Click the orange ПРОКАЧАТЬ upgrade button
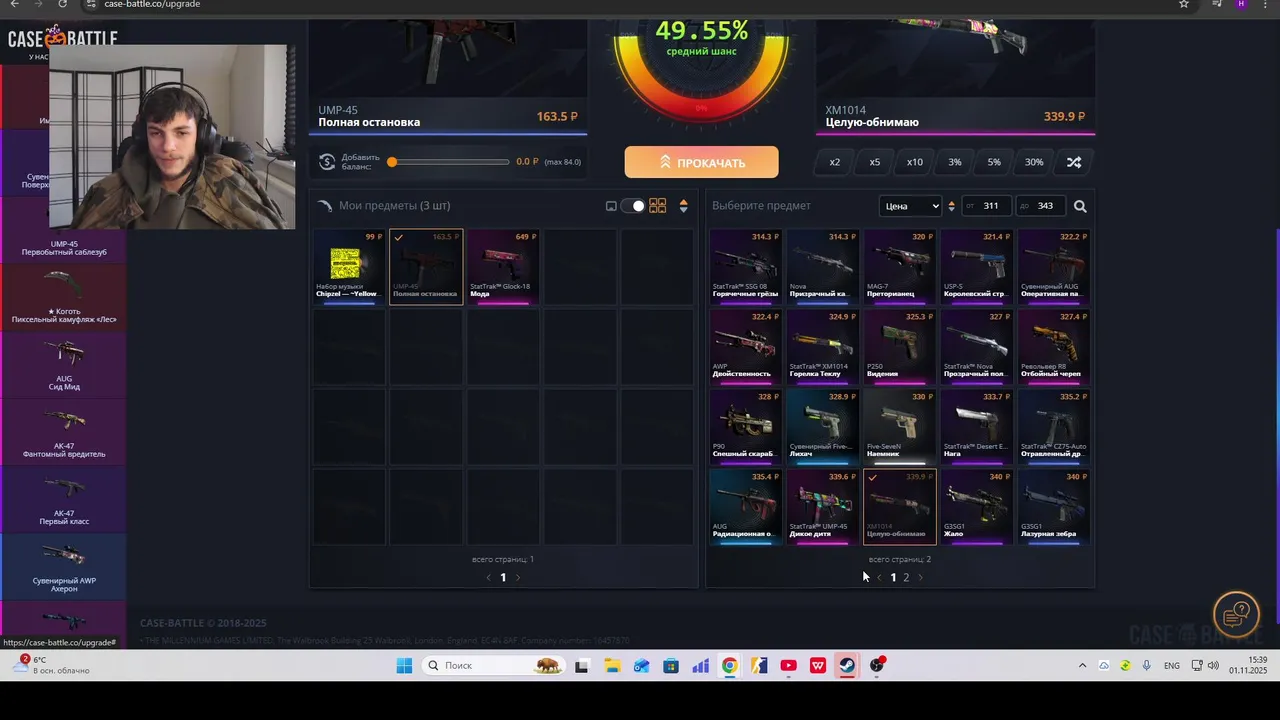The width and height of the screenshot is (1280, 720). click(701, 162)
